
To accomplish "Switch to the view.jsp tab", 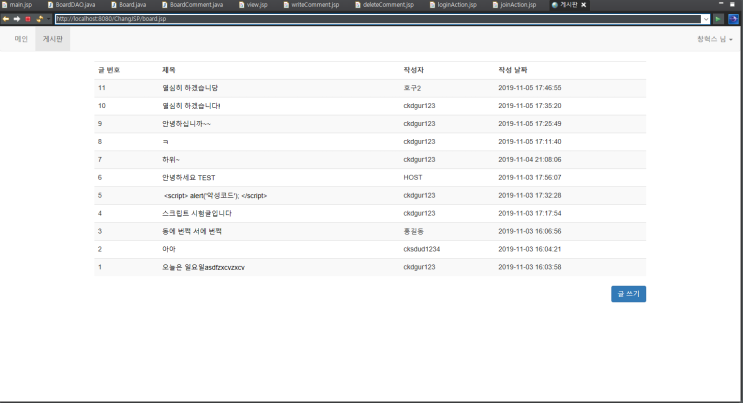I will click(253, 5).
